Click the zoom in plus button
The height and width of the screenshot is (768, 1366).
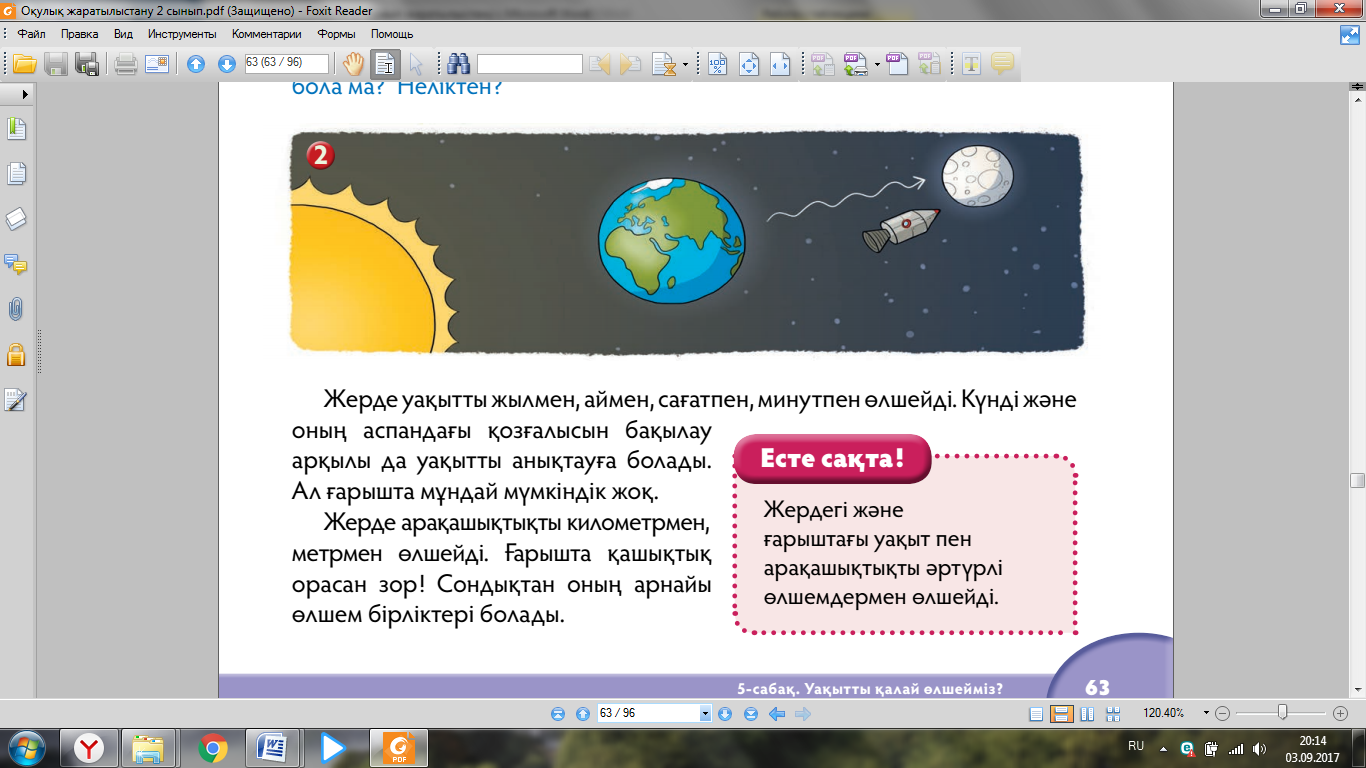click(1341, 714)
